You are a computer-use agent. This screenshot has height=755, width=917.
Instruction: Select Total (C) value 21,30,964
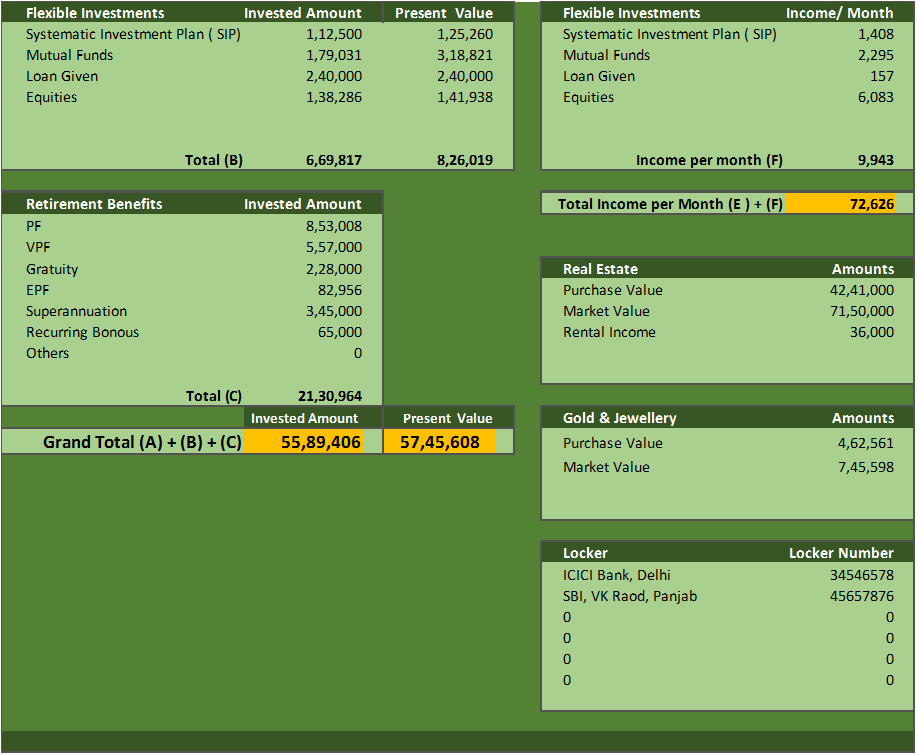[x=330, y=397]
